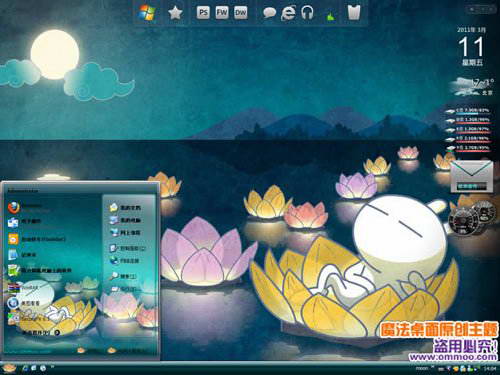Image resolution: width=500 pixels, height=375 pixels.
Task: Click the weather widget for Beijing
Action: click(471, 87)
